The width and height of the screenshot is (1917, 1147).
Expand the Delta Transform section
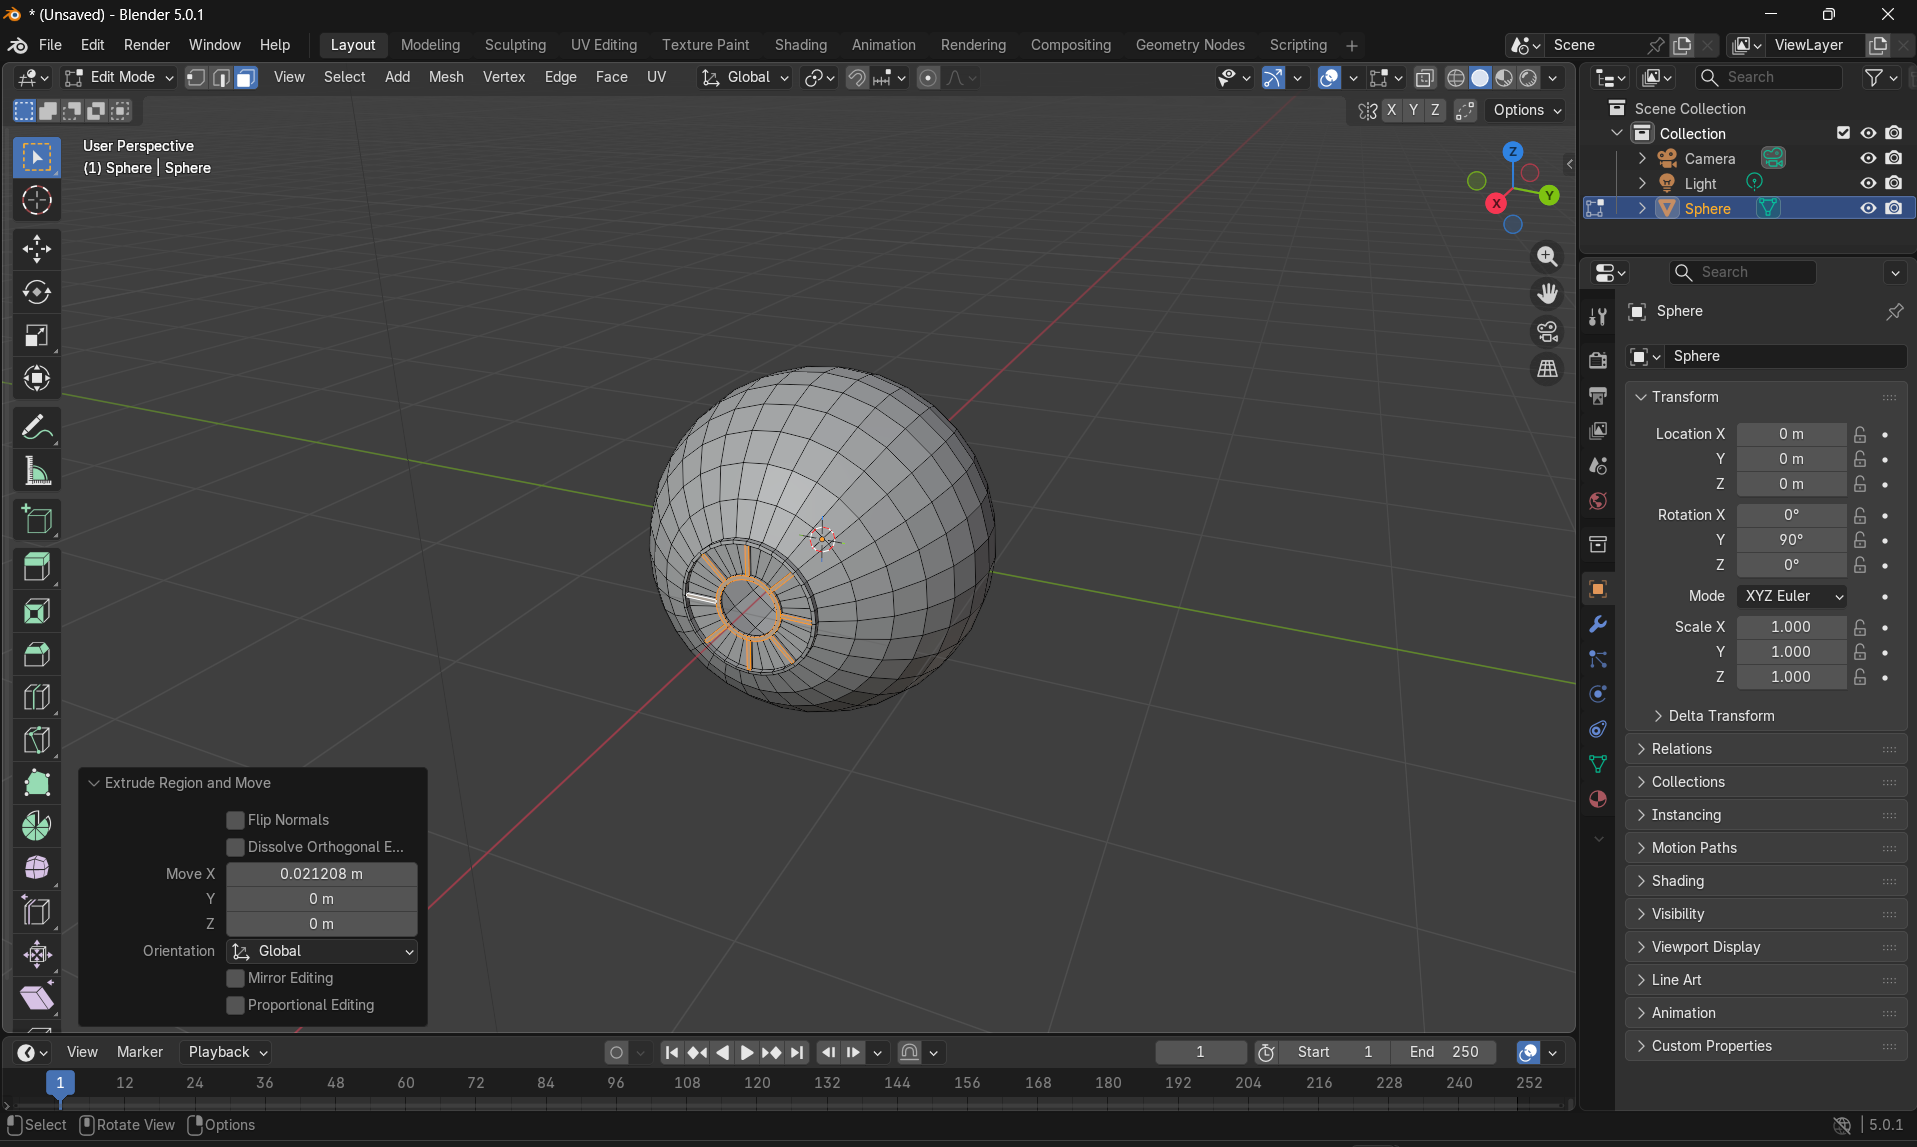coord(1720,716)
